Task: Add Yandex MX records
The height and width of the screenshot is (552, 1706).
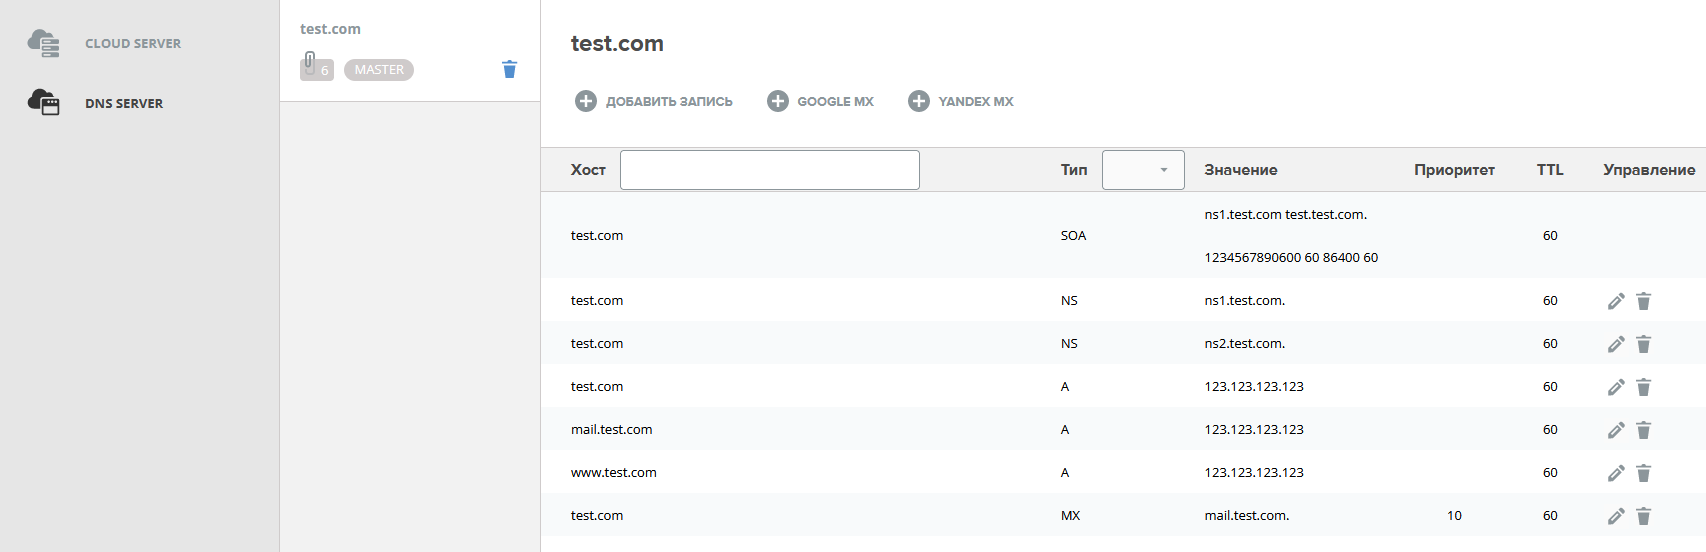Action: [x=960, y=101]
